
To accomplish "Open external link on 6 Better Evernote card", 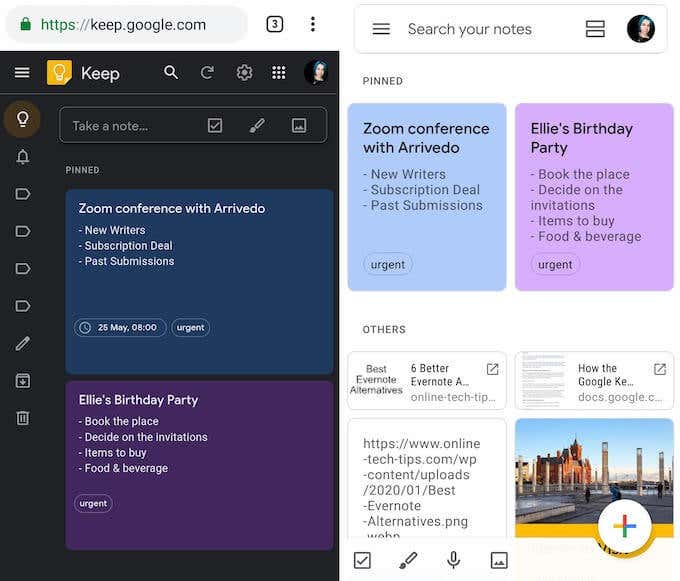I will 492,369.
